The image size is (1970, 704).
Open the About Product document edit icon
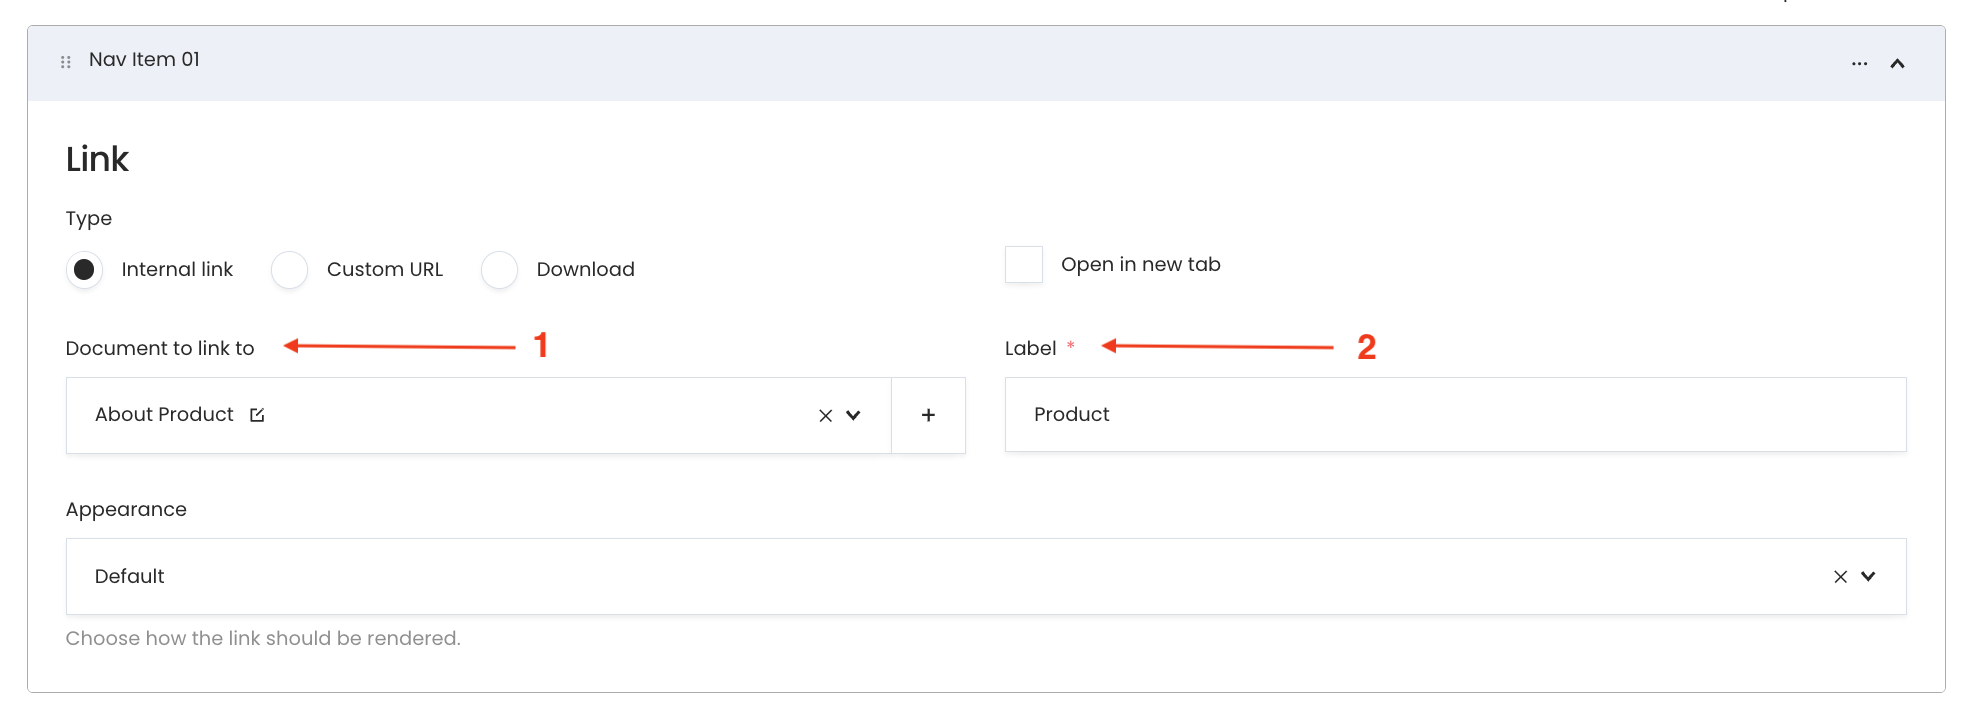click(257, 415)
